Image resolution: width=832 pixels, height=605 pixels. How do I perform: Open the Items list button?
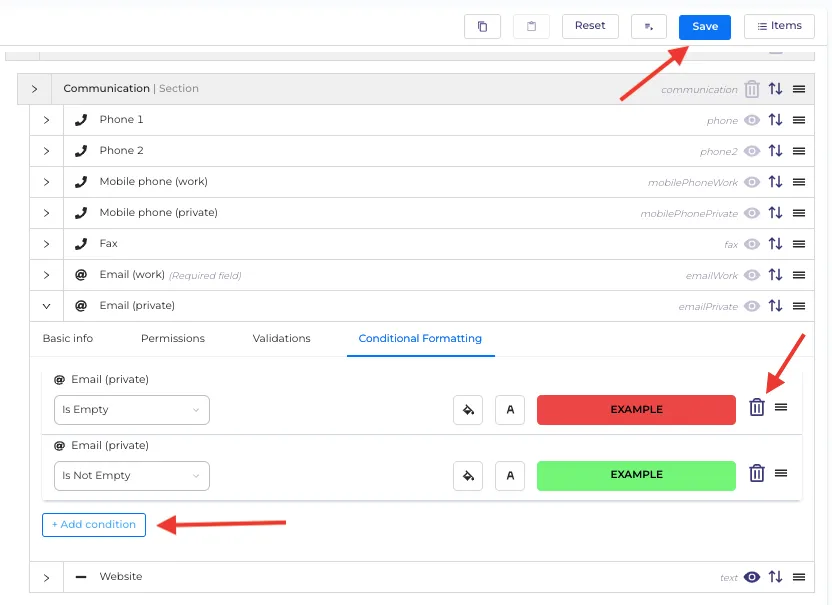tap(779, 27)
